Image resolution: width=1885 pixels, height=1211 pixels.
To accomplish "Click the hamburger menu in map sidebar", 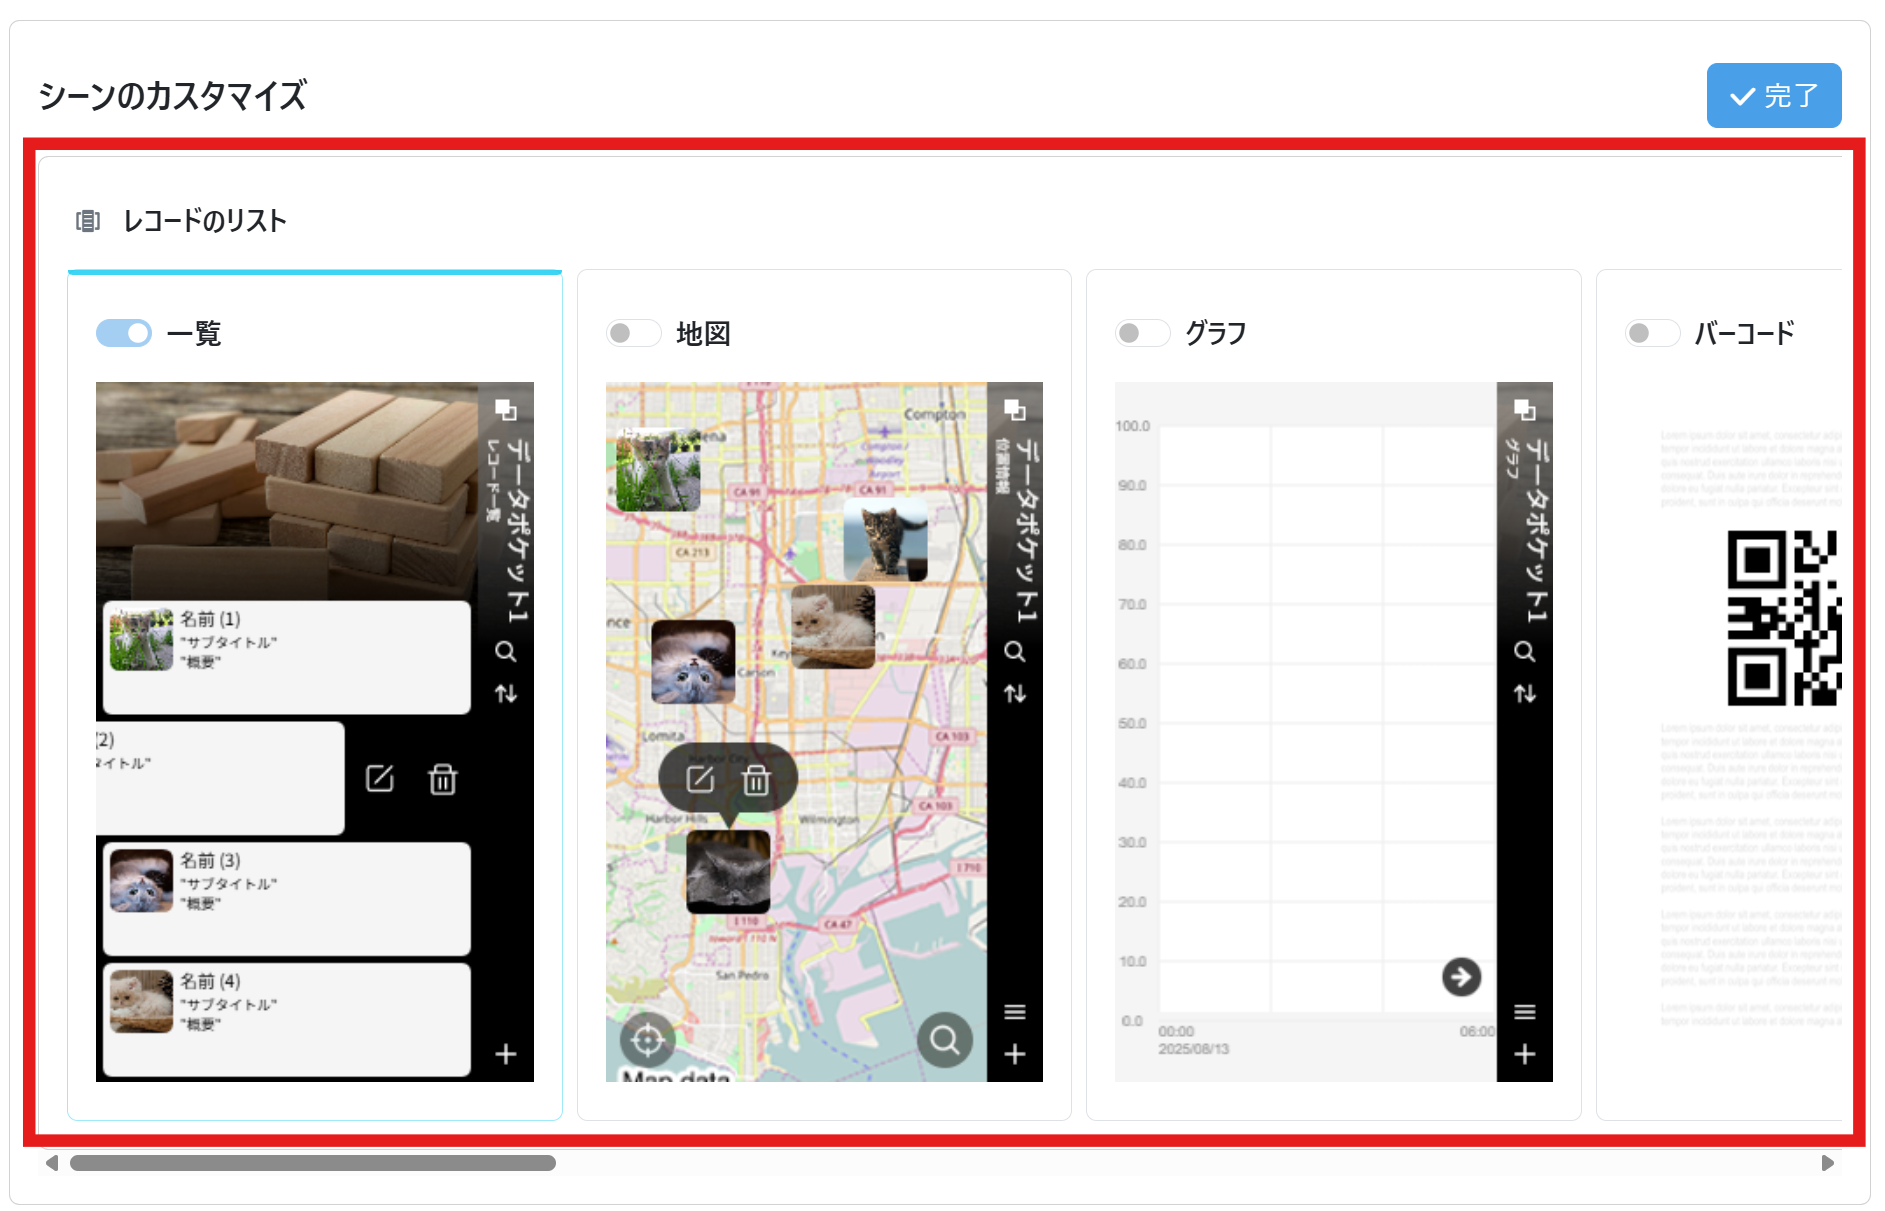I will (x=1015, y=1012).
